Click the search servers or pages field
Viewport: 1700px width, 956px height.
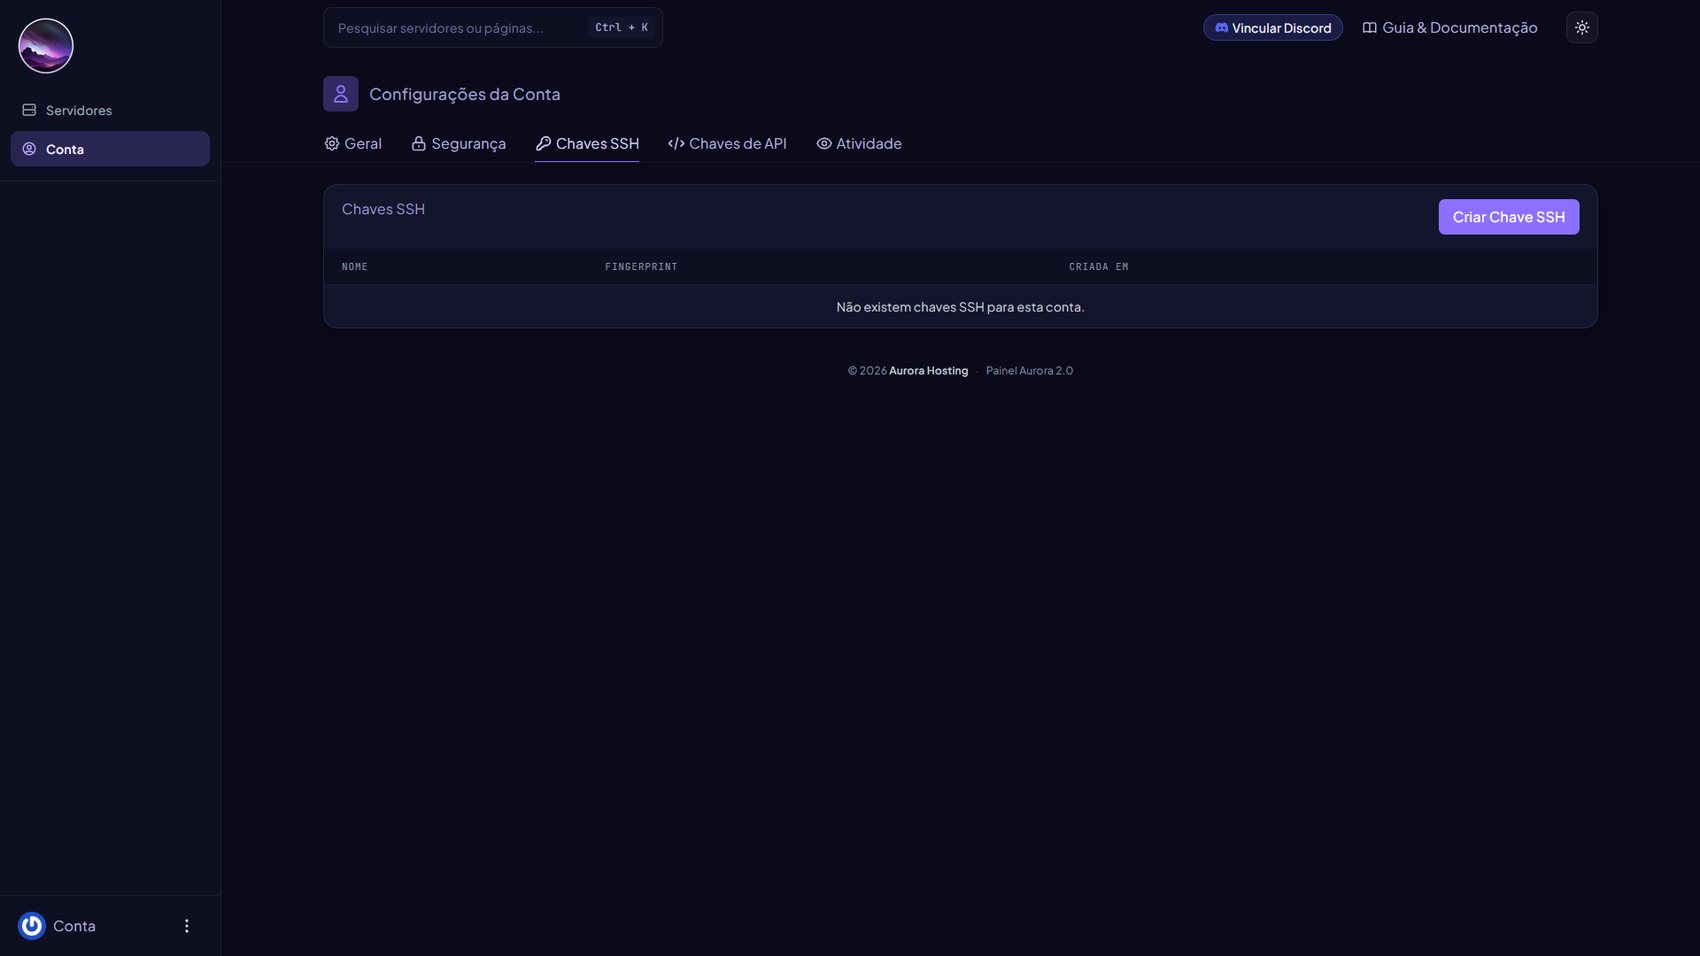pos(492,28)
